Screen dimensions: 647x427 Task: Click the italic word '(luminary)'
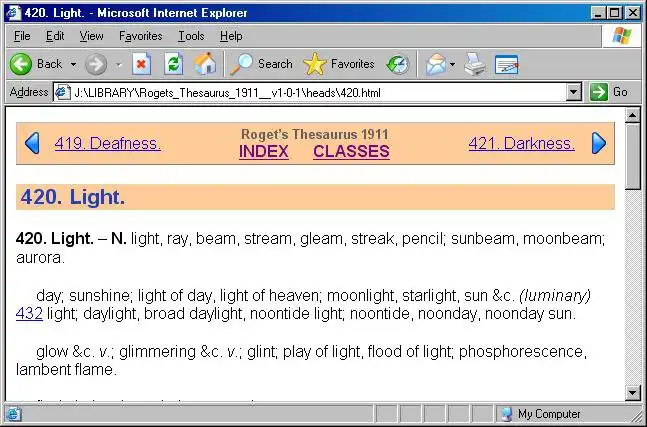coord(555,296)
